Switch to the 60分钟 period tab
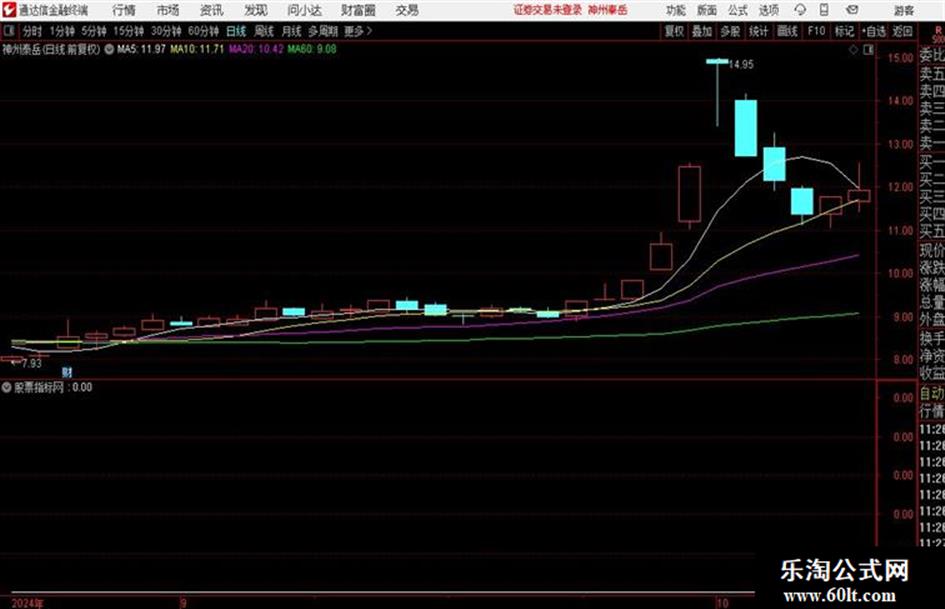Screen dimensions: 945x609 point(204,31)
